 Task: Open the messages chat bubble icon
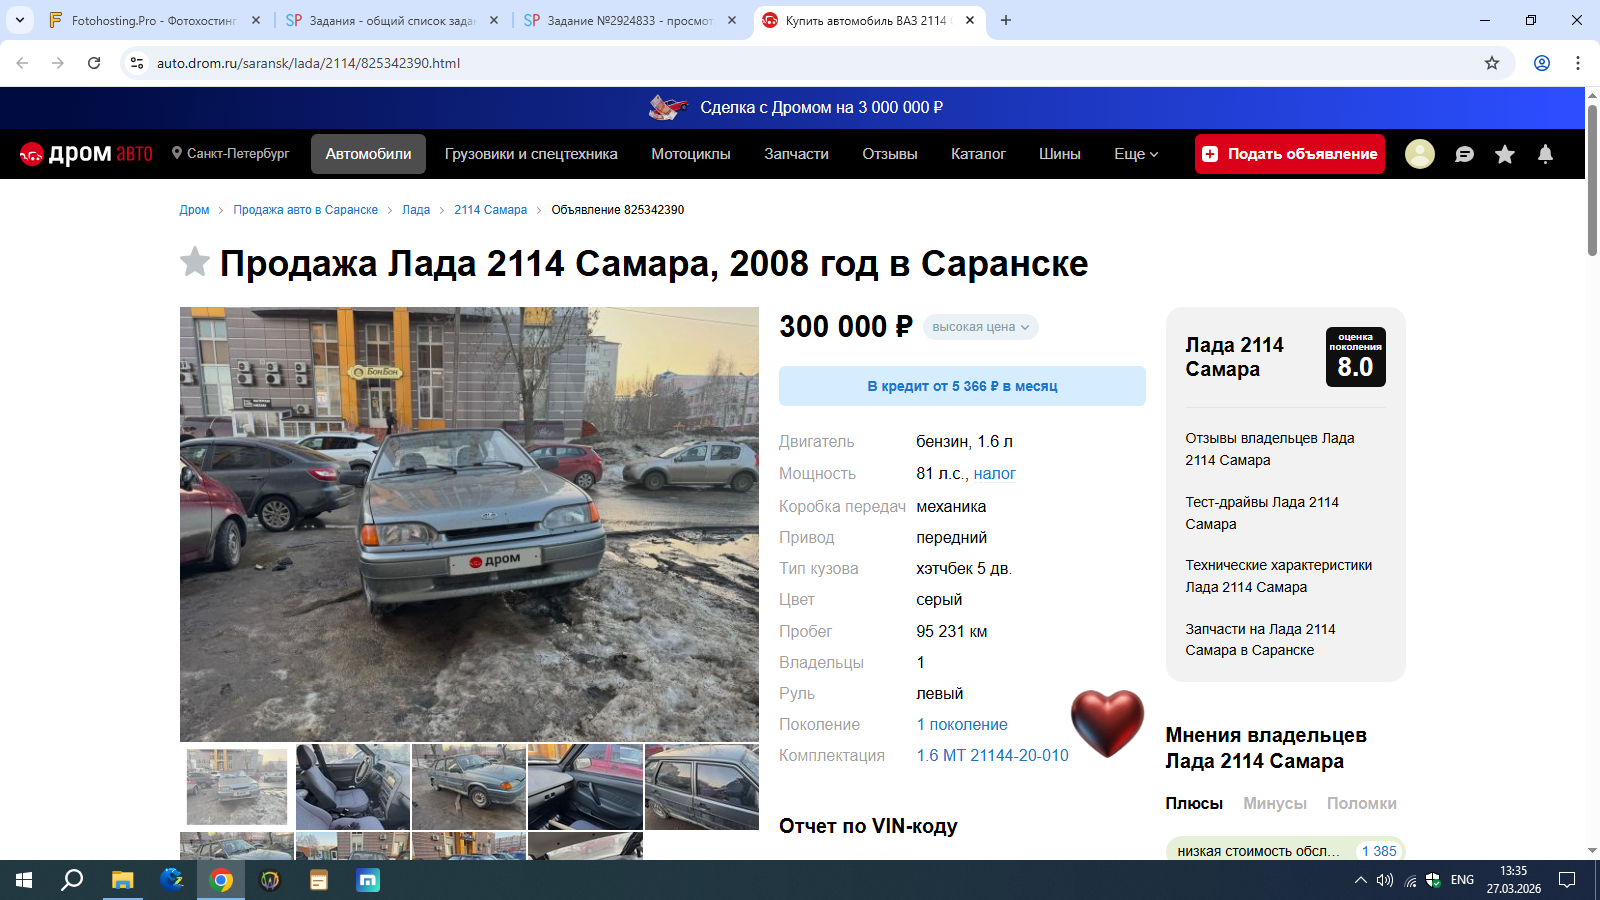pos(1464,154)
